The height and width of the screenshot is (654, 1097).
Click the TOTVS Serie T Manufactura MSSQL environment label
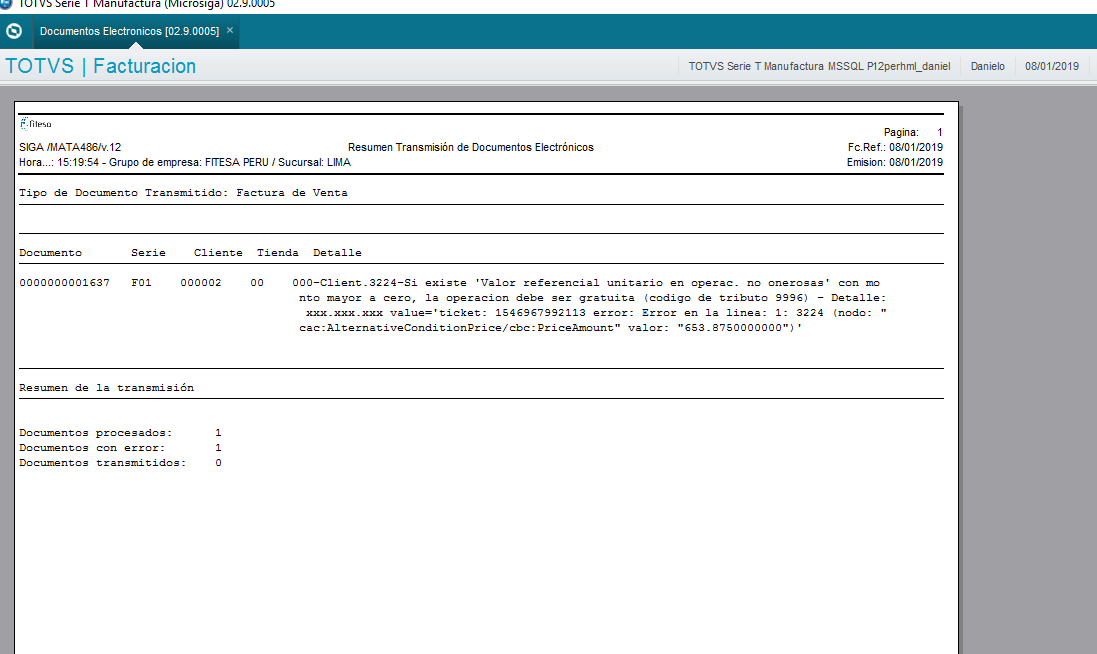tap(819, 66)
